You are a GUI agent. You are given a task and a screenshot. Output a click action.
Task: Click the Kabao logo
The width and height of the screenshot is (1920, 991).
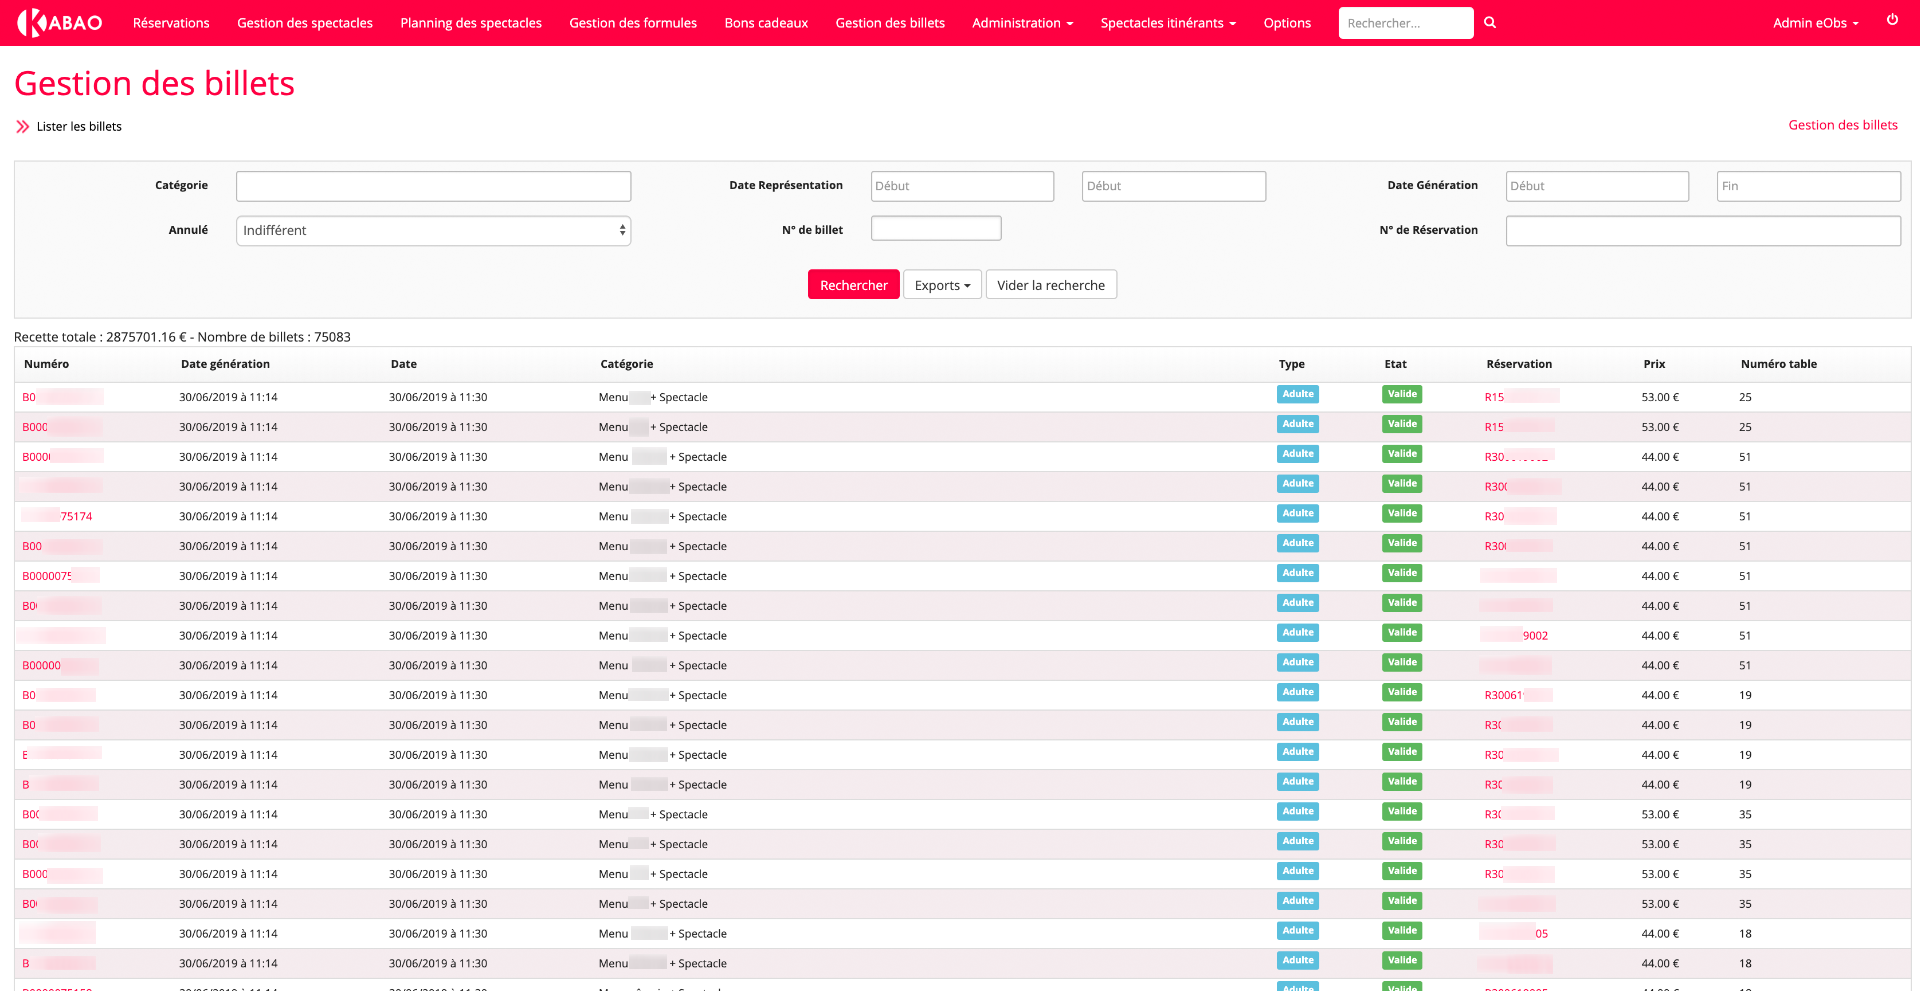(60, 22)
